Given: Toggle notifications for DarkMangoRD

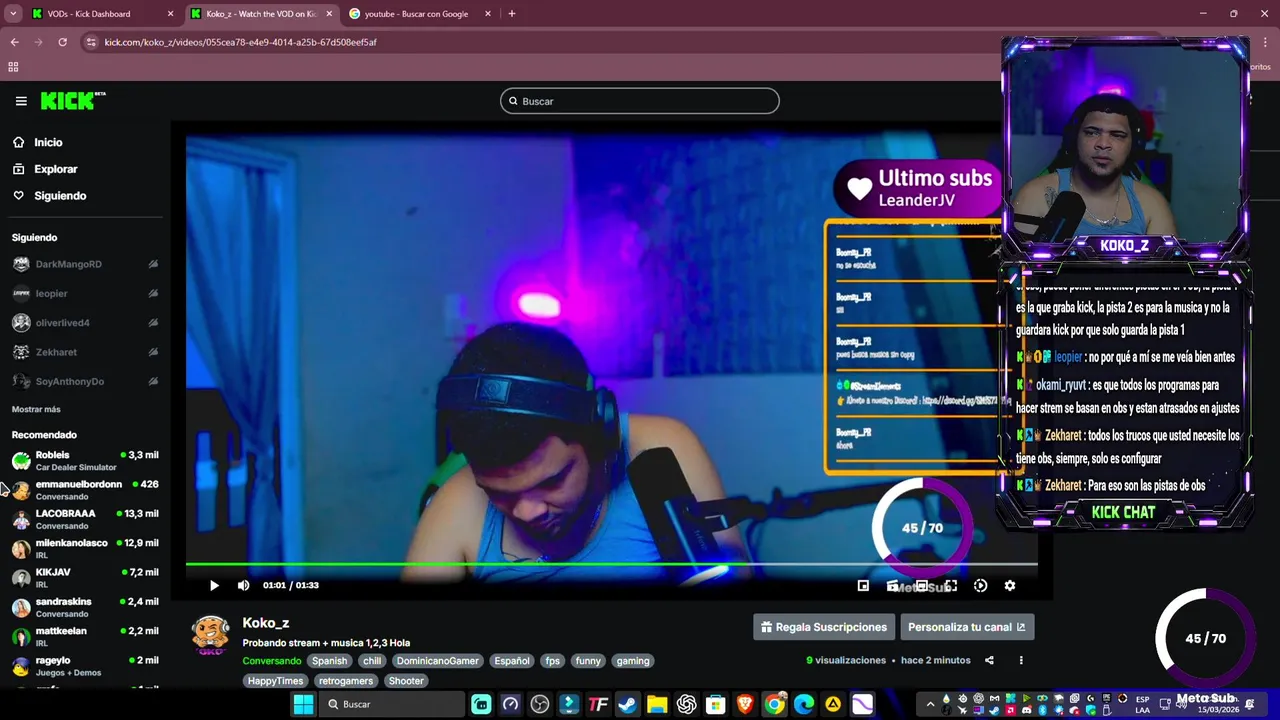Looking at the screenshot, I should tap(153, 264).
